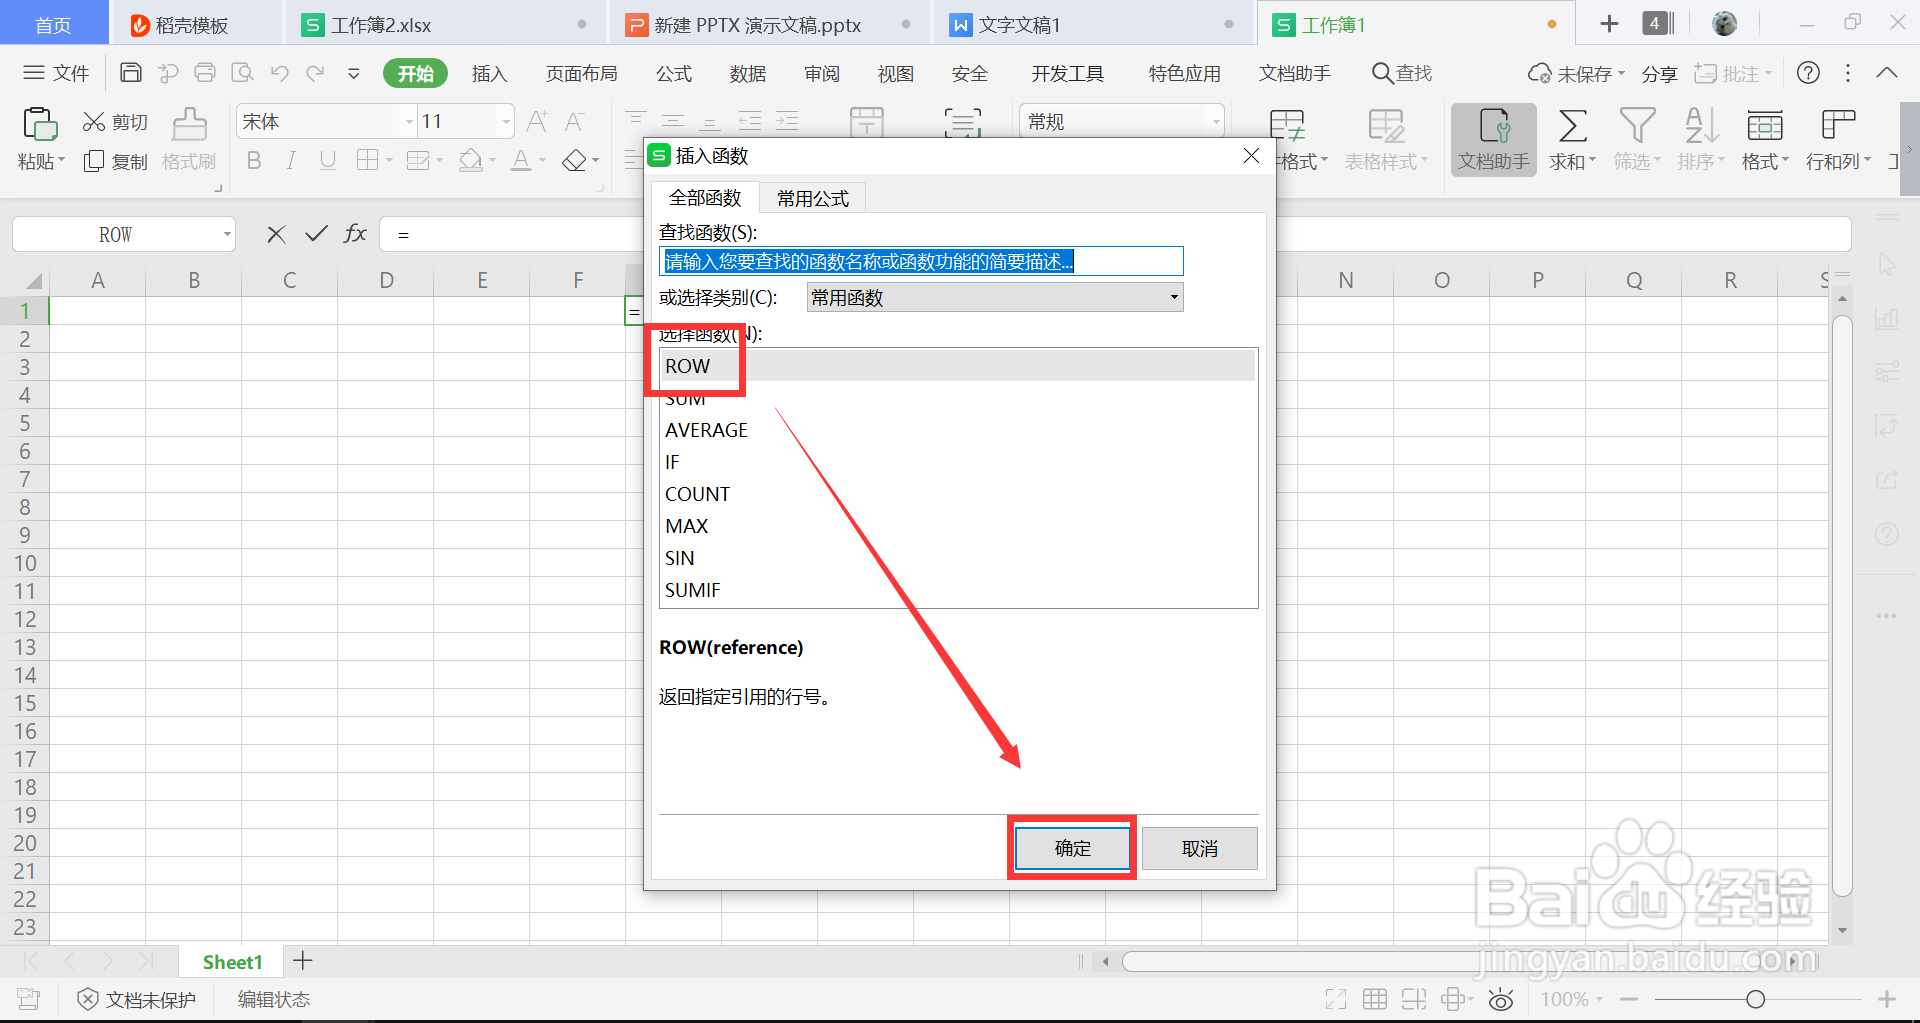
Task: Cancel formula entry with X icon
Action: coord(277,234)
